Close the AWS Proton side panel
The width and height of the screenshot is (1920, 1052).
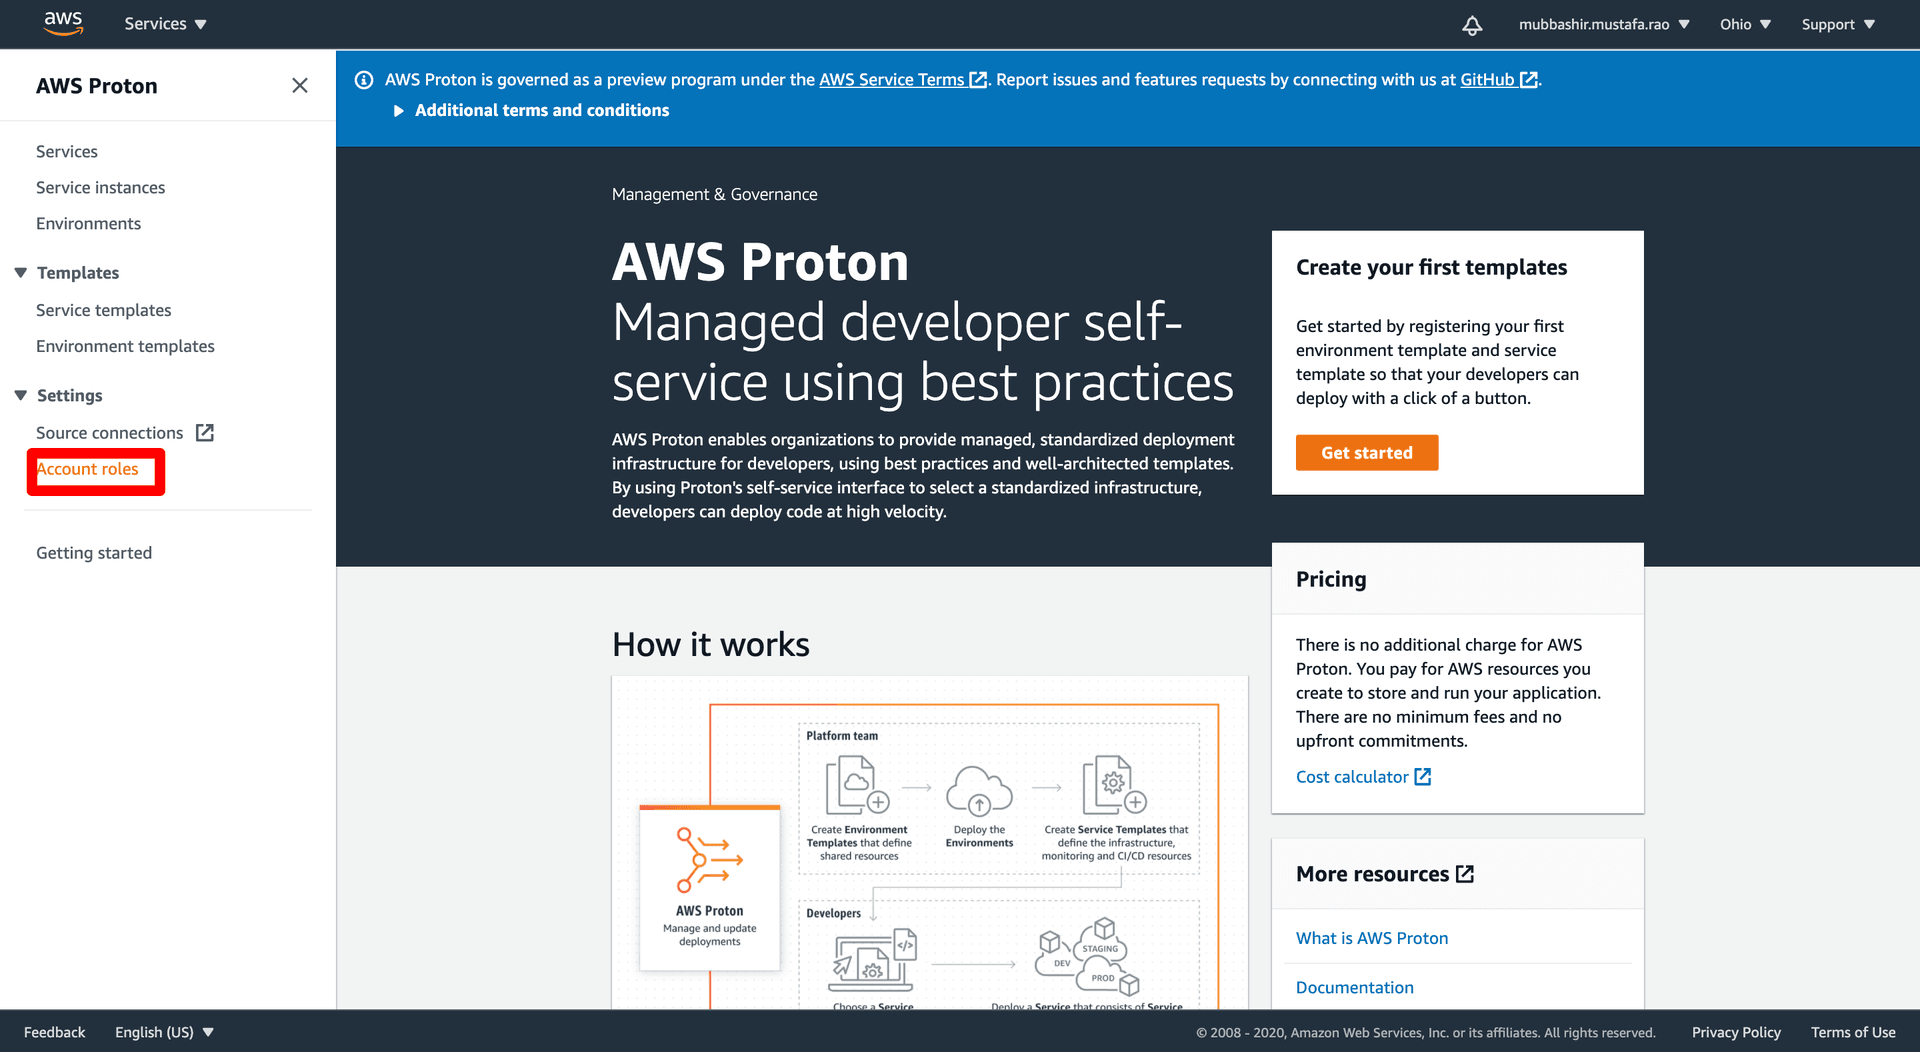[300, 86]
